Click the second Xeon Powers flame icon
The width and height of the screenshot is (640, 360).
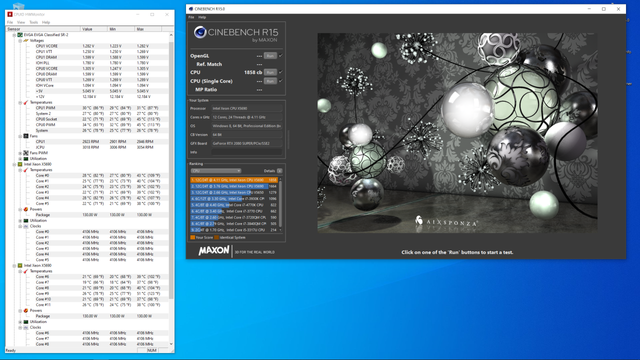(x=26, y=310)
